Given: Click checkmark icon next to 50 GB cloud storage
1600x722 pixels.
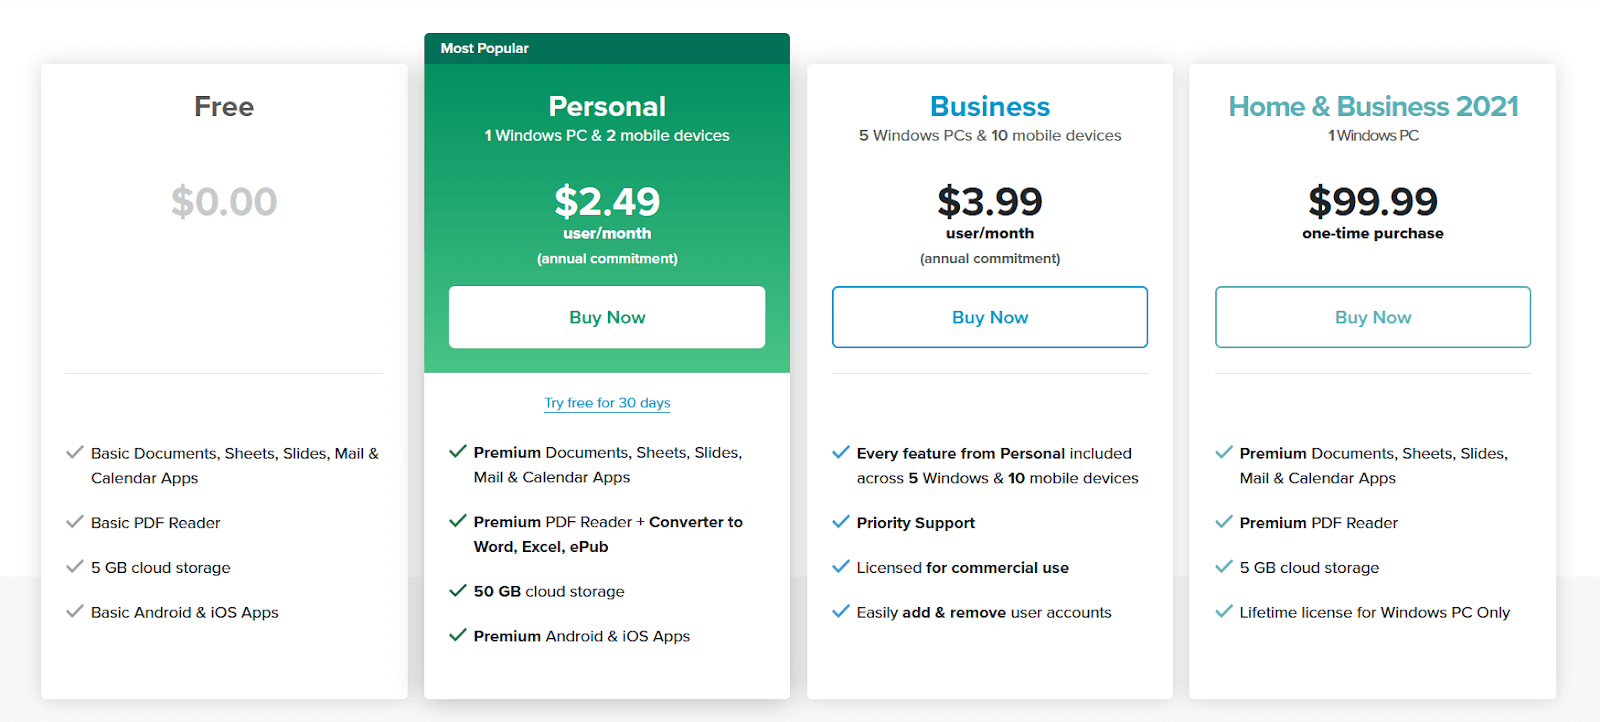Looking at the screenshot, I should point(458,591).
